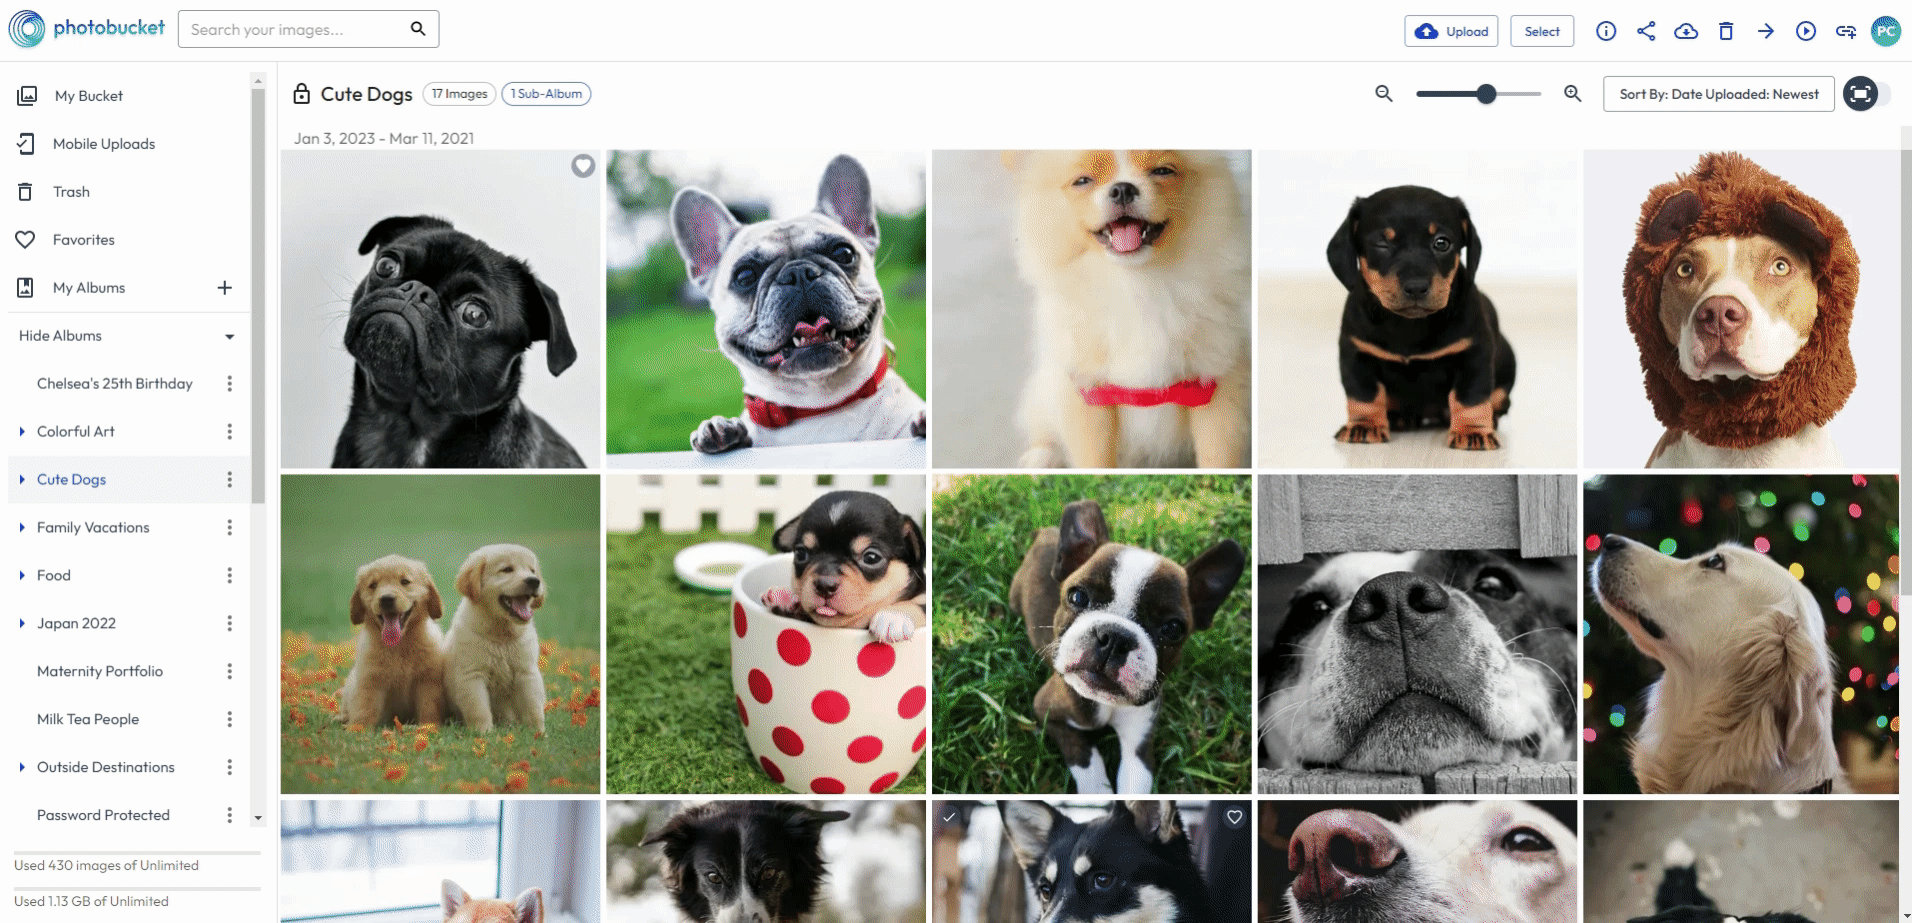Click the lock icon beside Cute Dogs title
This screenshot has width=1912, height=923.
tap(301, 94)
